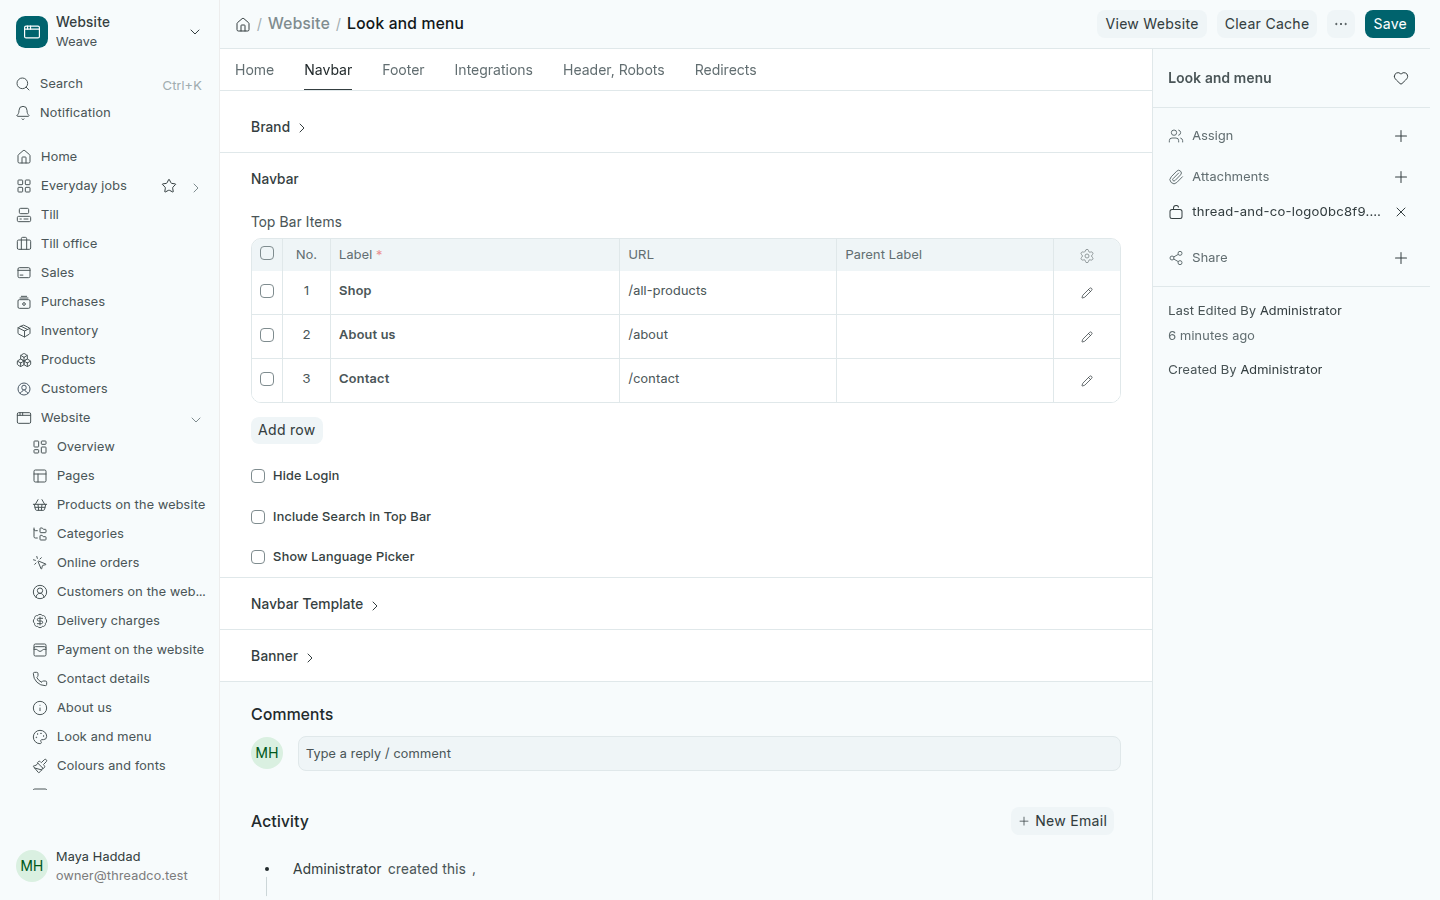Screen dimensions: 1440x900
Task: Edit the Shop row with the pencil icon
Action: pos(1087,293)
